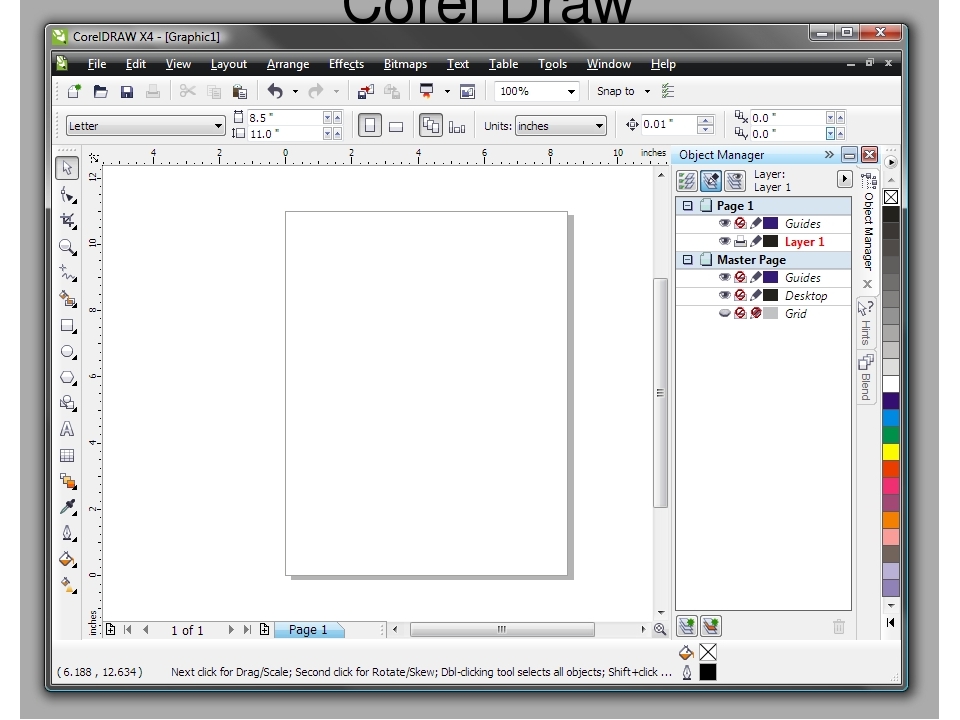Collapse the Page 1 tree node
Screen dimensions: 960x720
[x=688, y=206]
